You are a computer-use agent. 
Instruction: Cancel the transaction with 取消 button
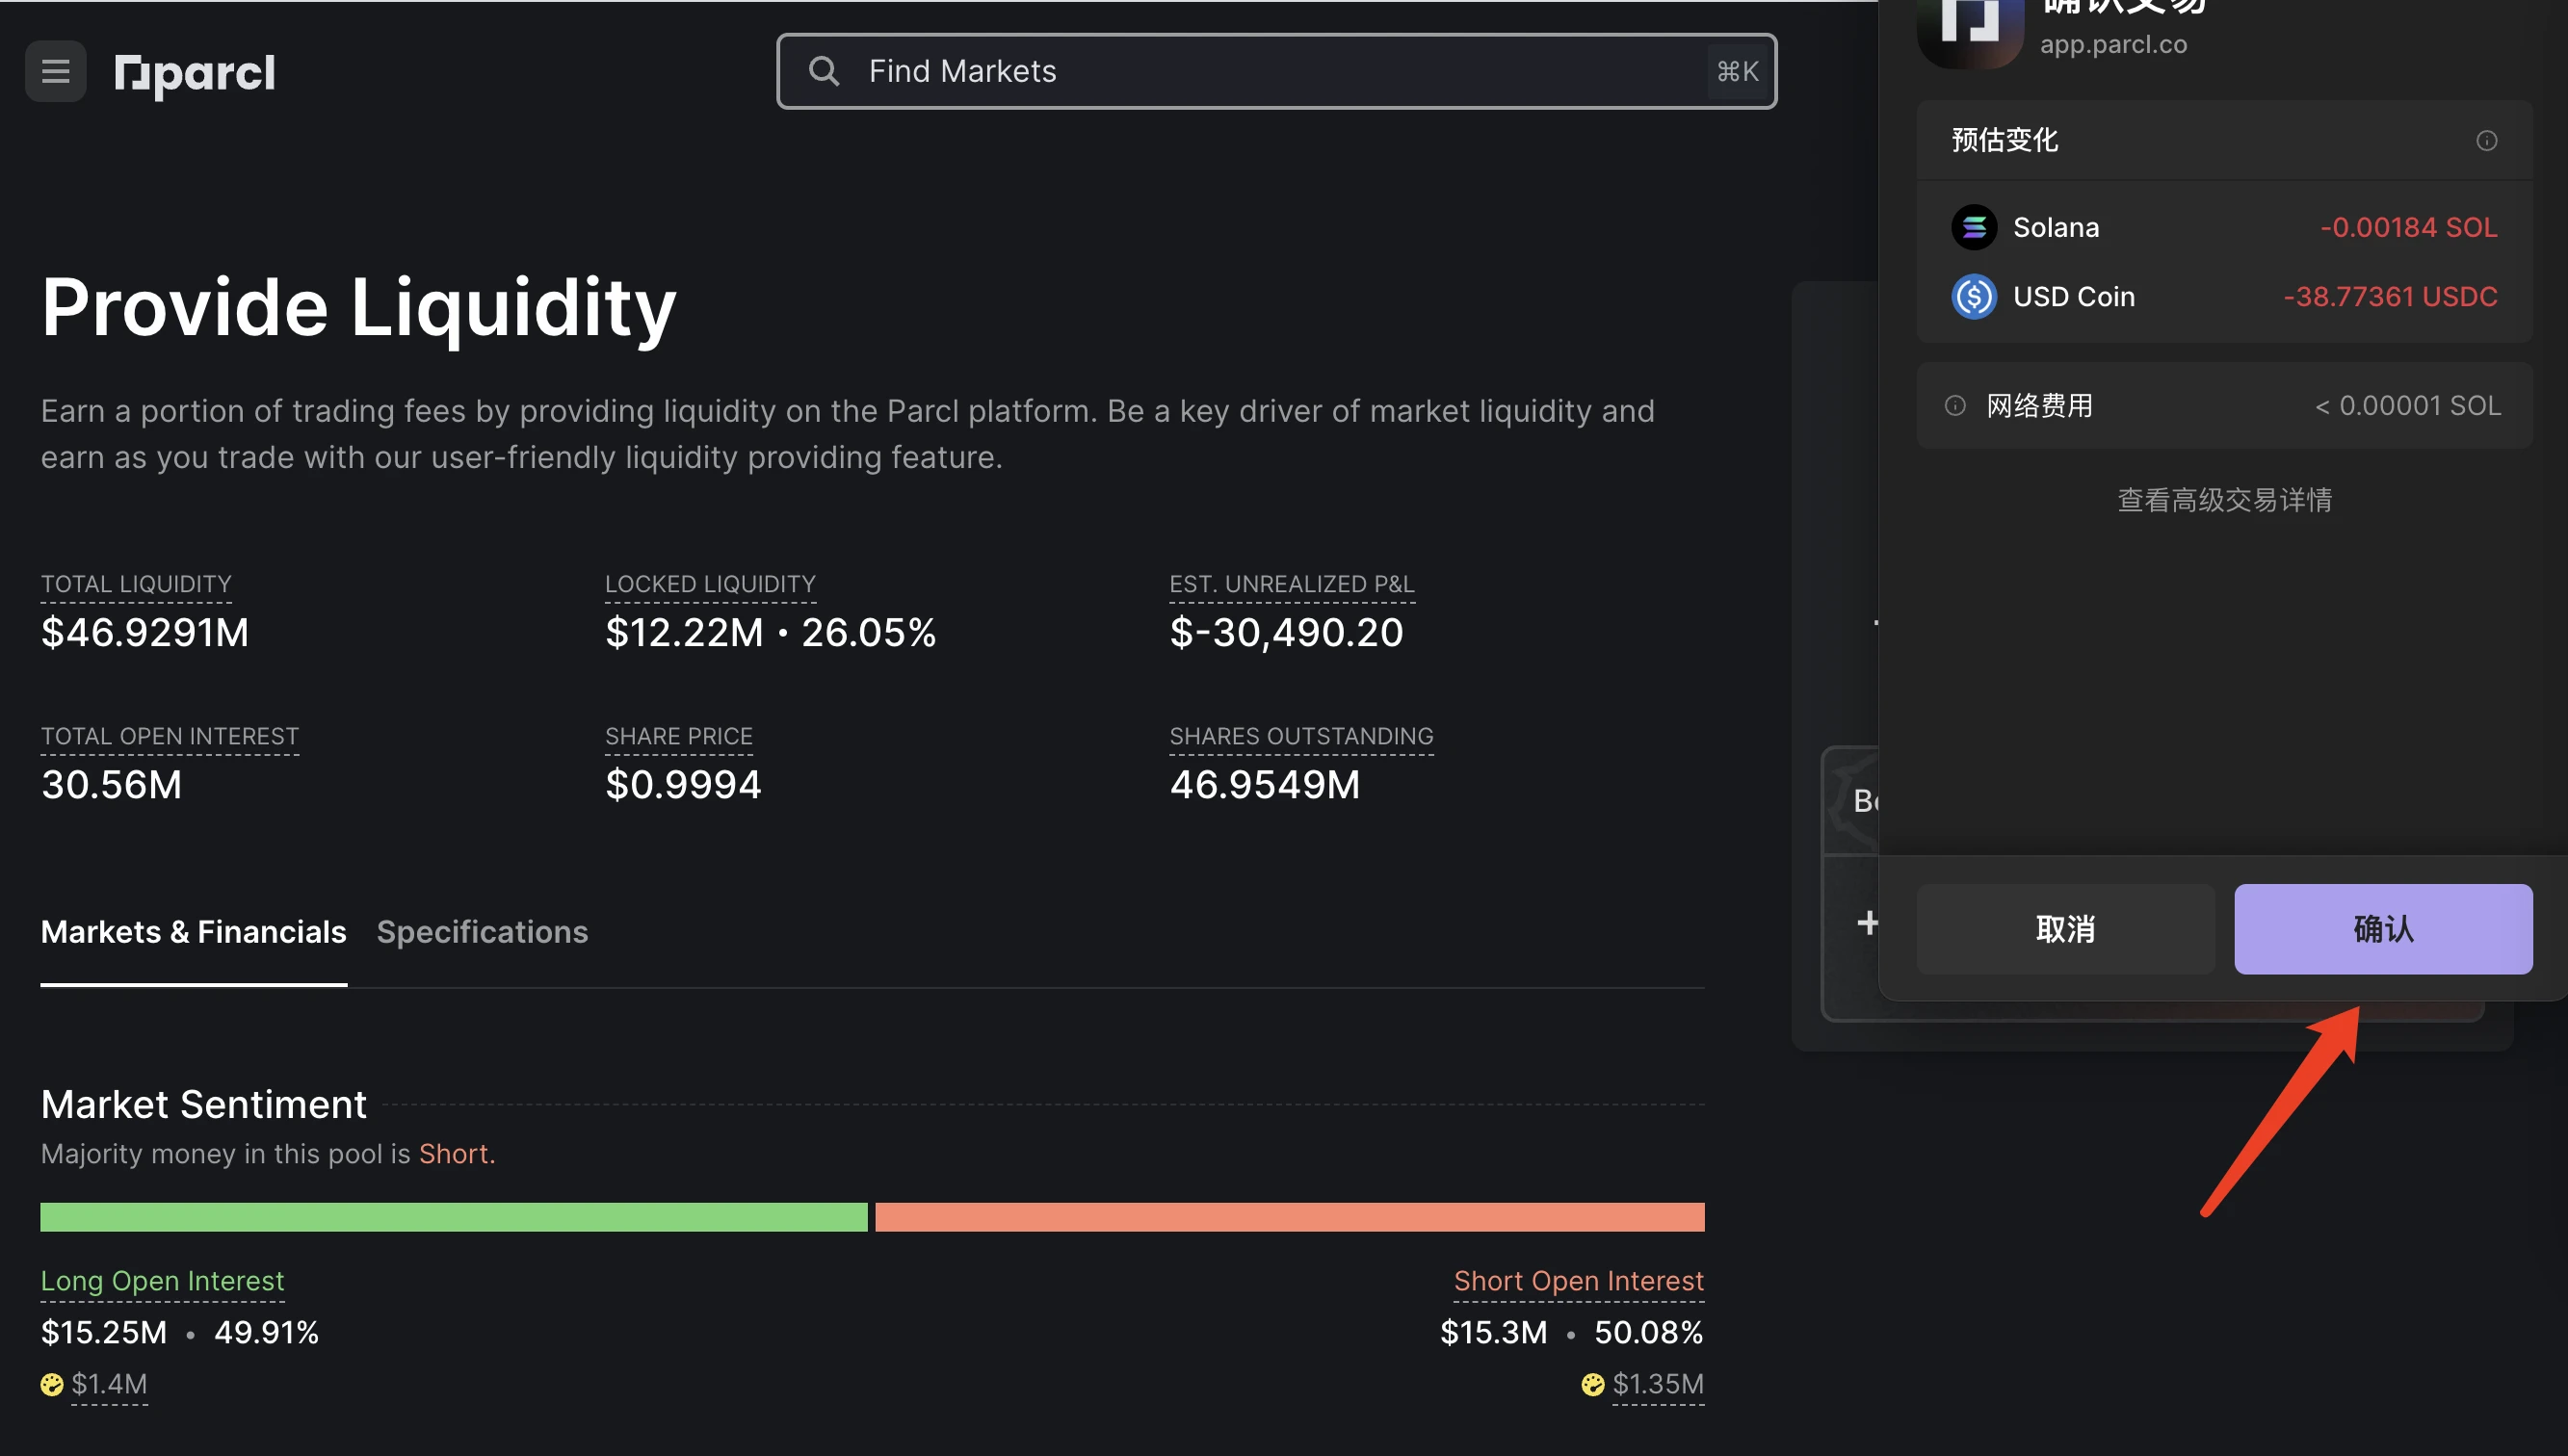point(2065,929)
